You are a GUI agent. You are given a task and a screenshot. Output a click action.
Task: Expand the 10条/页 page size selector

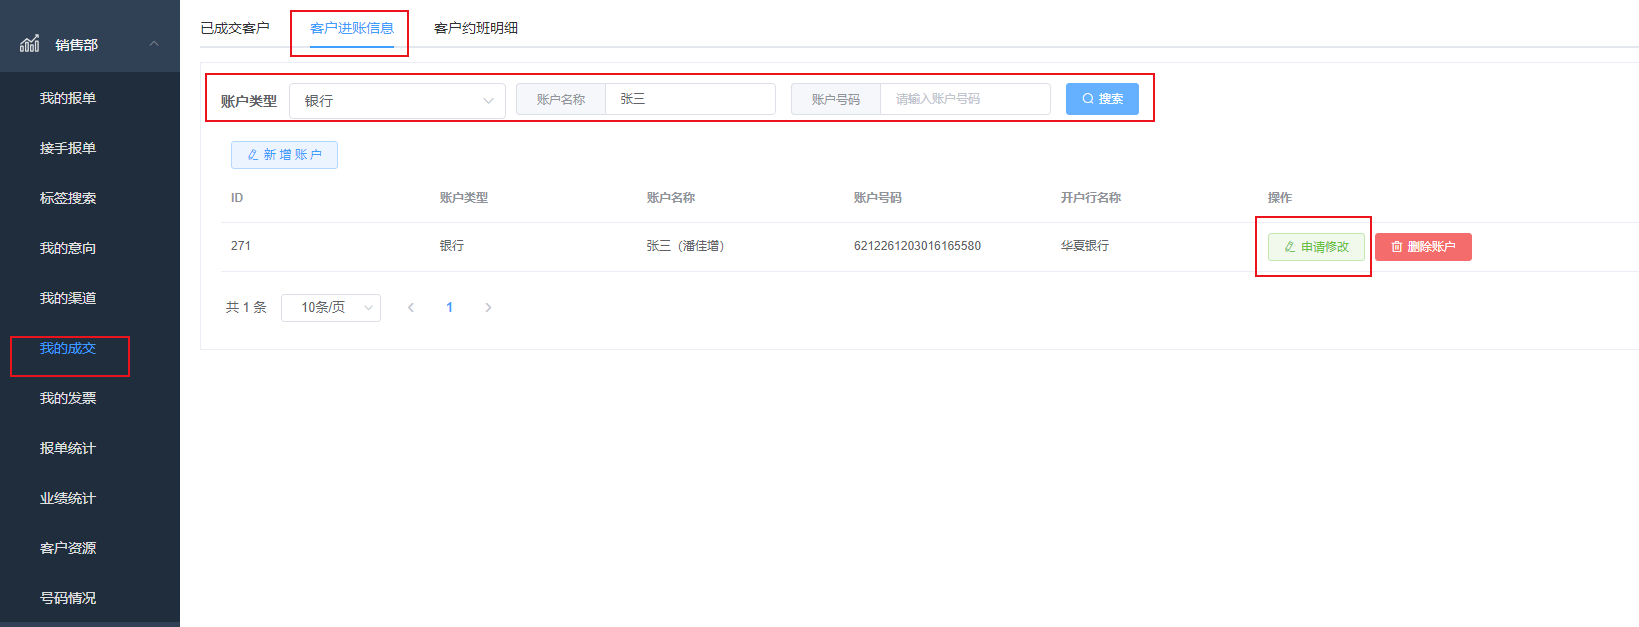330,308
